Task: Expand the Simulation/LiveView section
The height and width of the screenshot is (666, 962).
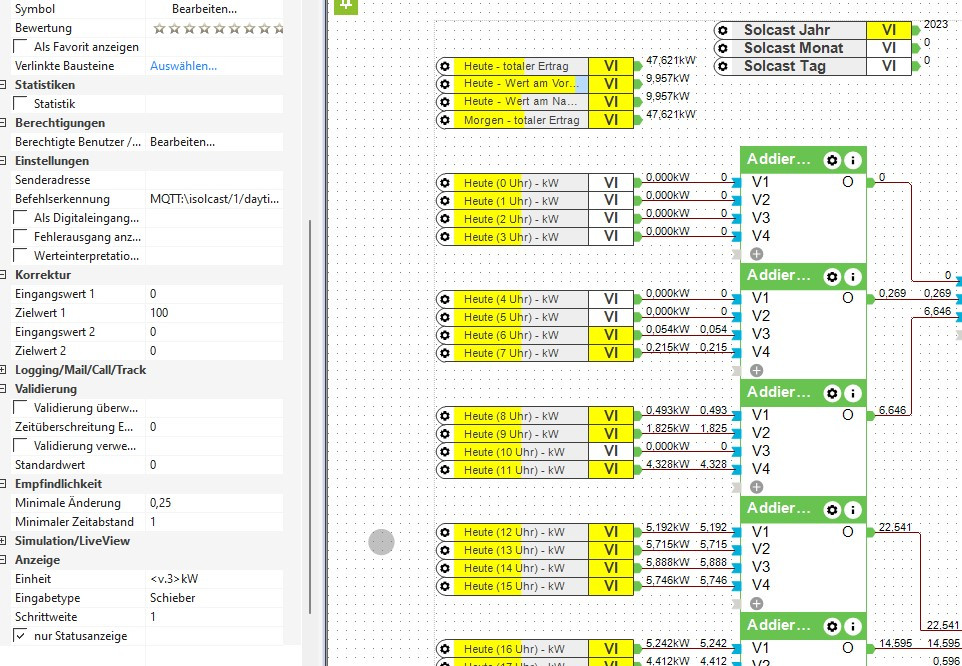Action: [x=5, y=541]
